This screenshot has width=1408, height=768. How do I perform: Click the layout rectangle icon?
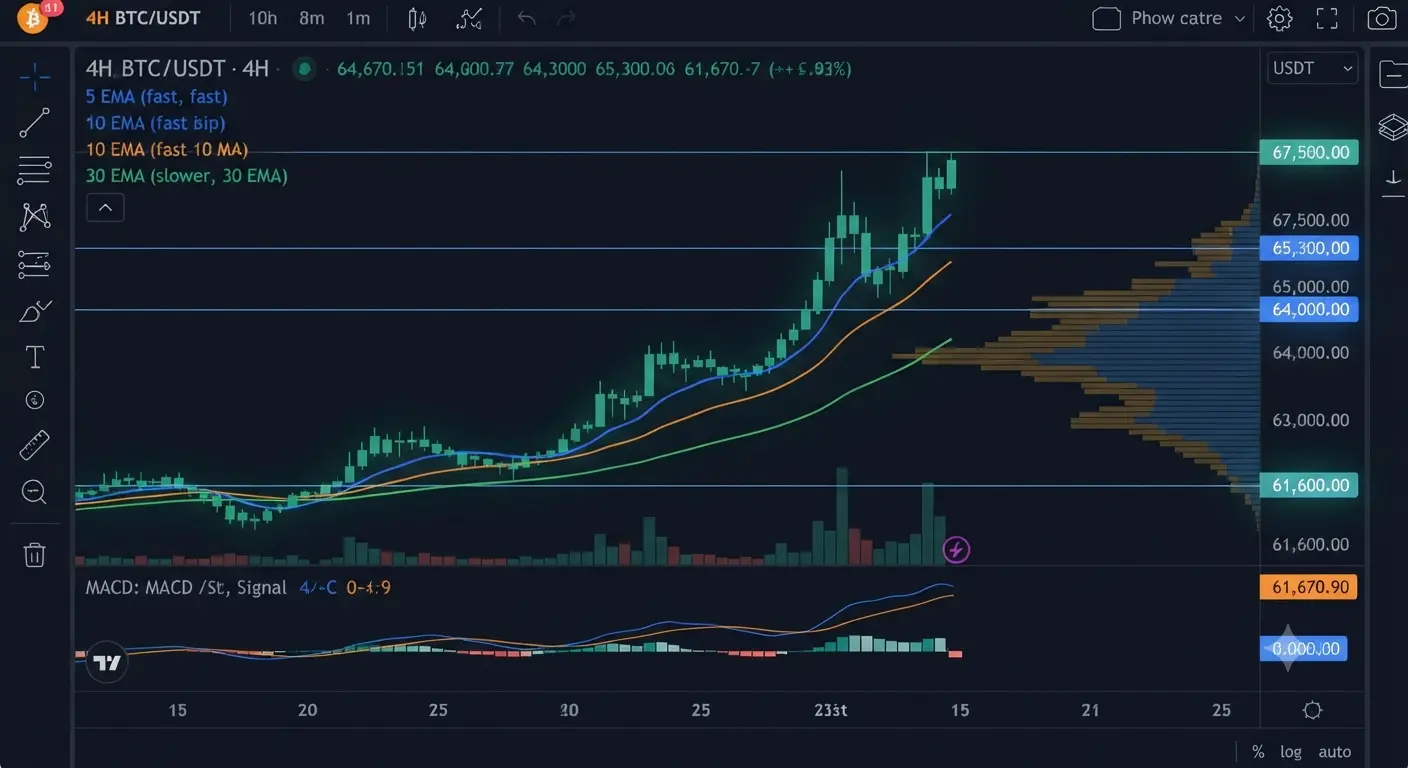click(1106, 18)
